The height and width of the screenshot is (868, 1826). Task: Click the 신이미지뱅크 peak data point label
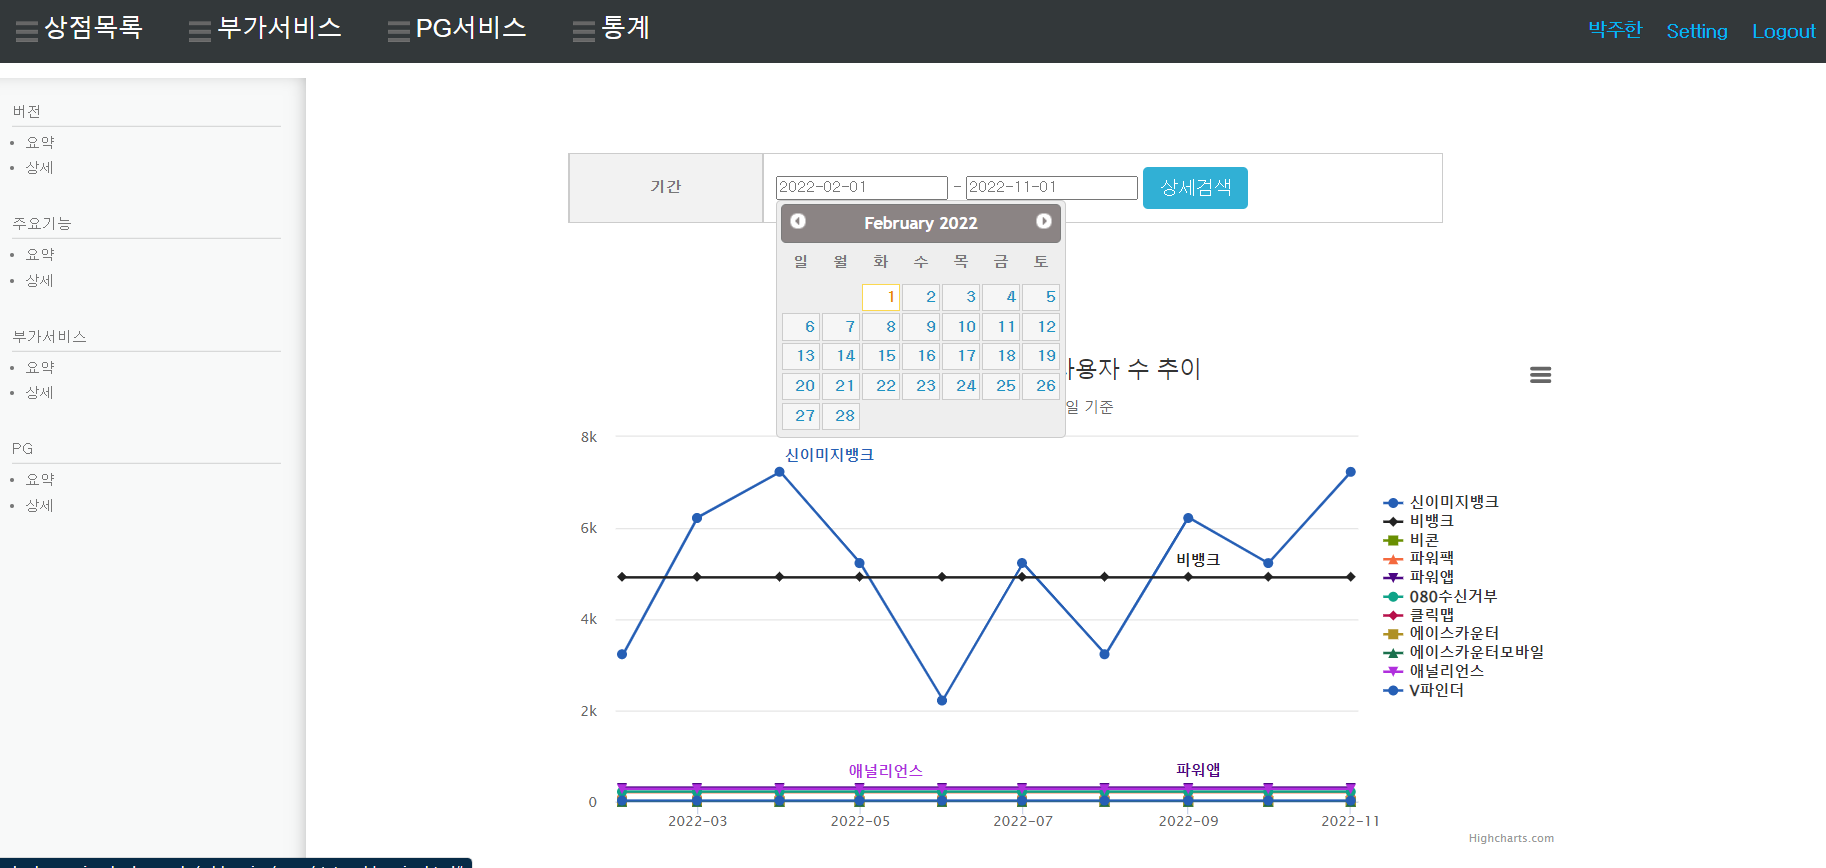click(x=829, y=455)
